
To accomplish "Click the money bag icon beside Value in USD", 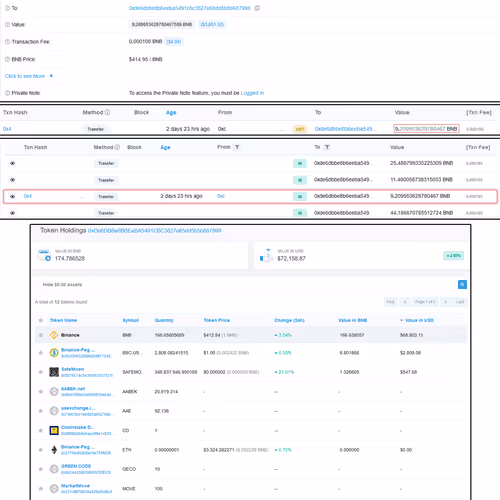I will point(266,255).
